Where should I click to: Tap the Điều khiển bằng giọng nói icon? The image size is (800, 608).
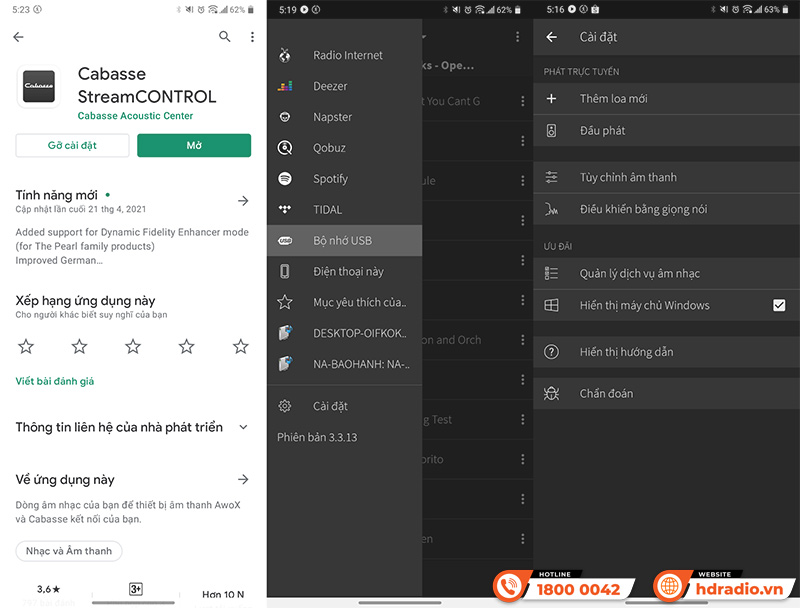pos(551,210)
